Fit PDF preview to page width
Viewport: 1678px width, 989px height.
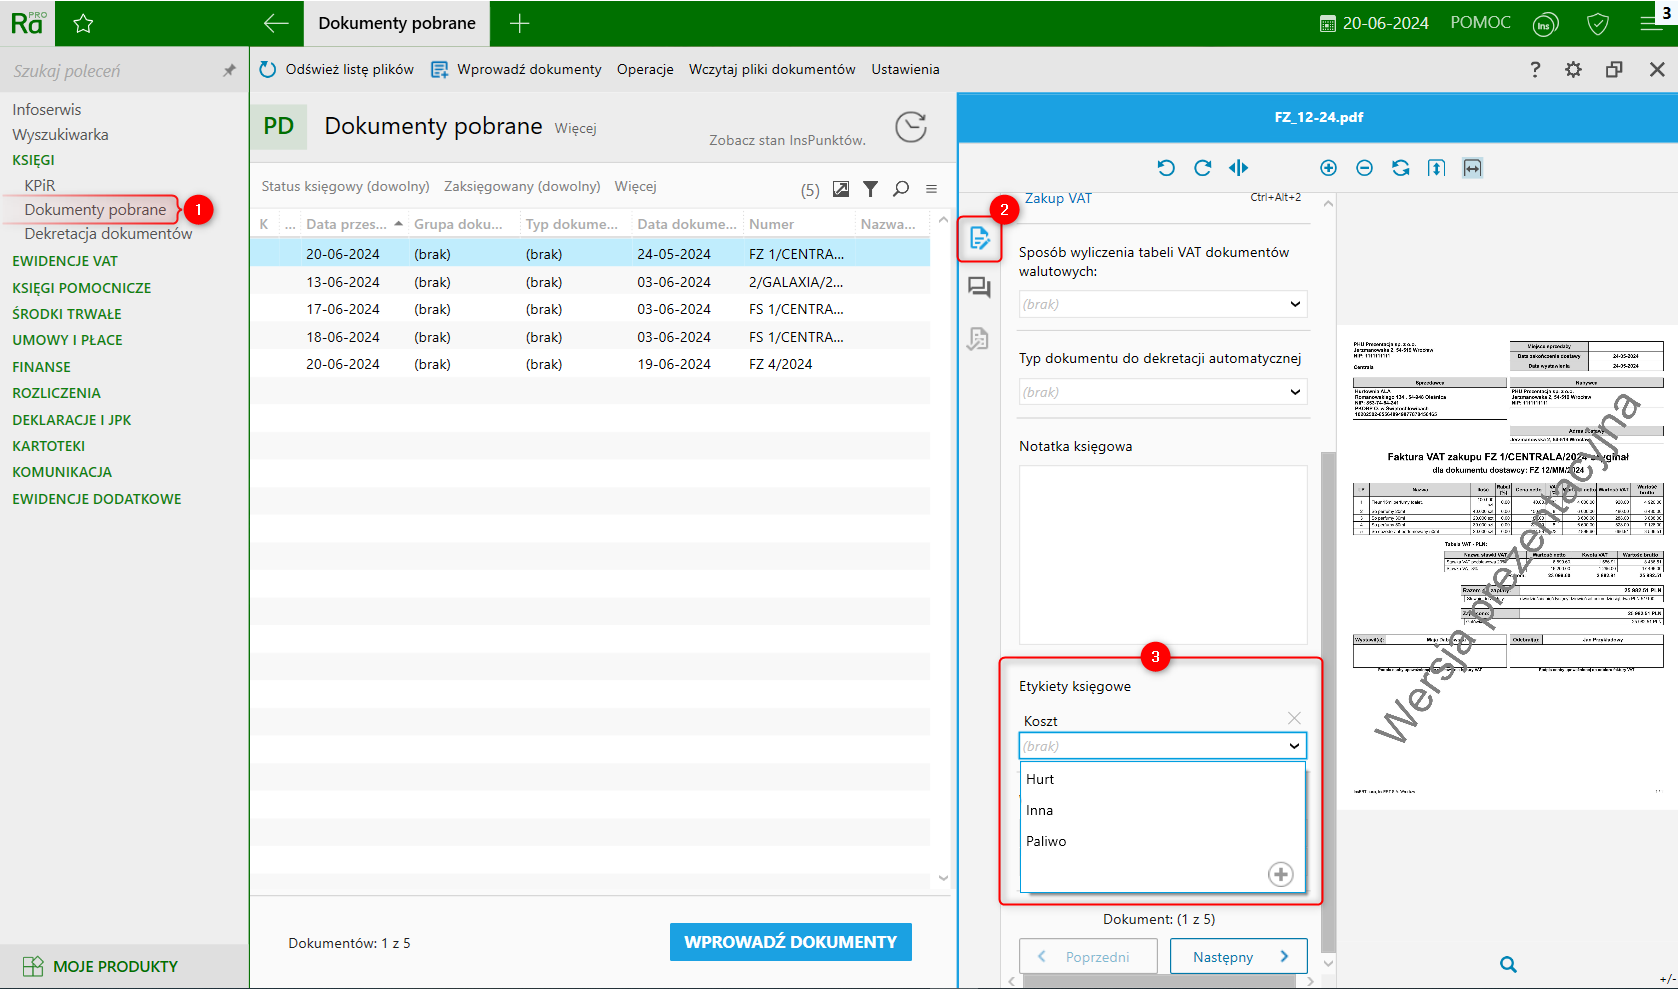click(x=1472, y=168)
